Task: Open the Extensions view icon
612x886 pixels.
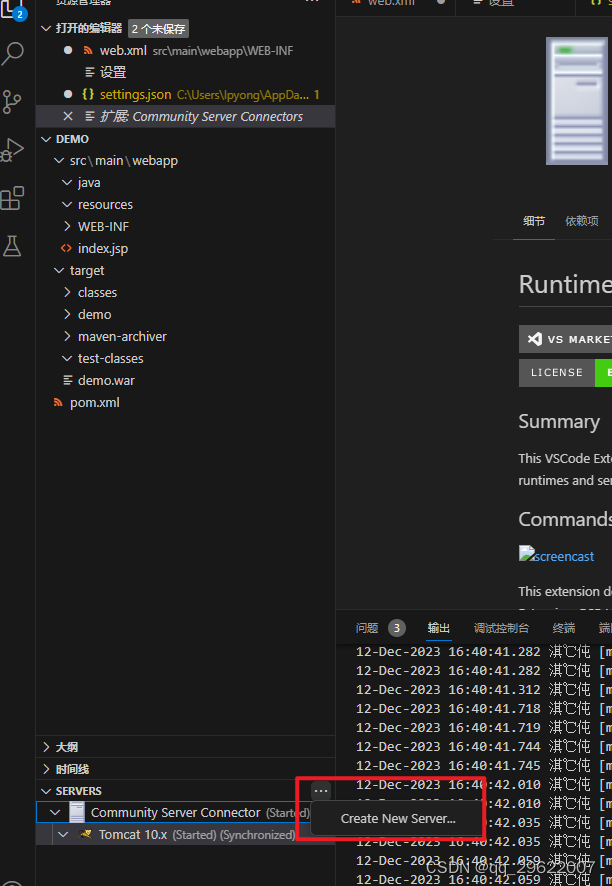Action: [x=12, y=198]
